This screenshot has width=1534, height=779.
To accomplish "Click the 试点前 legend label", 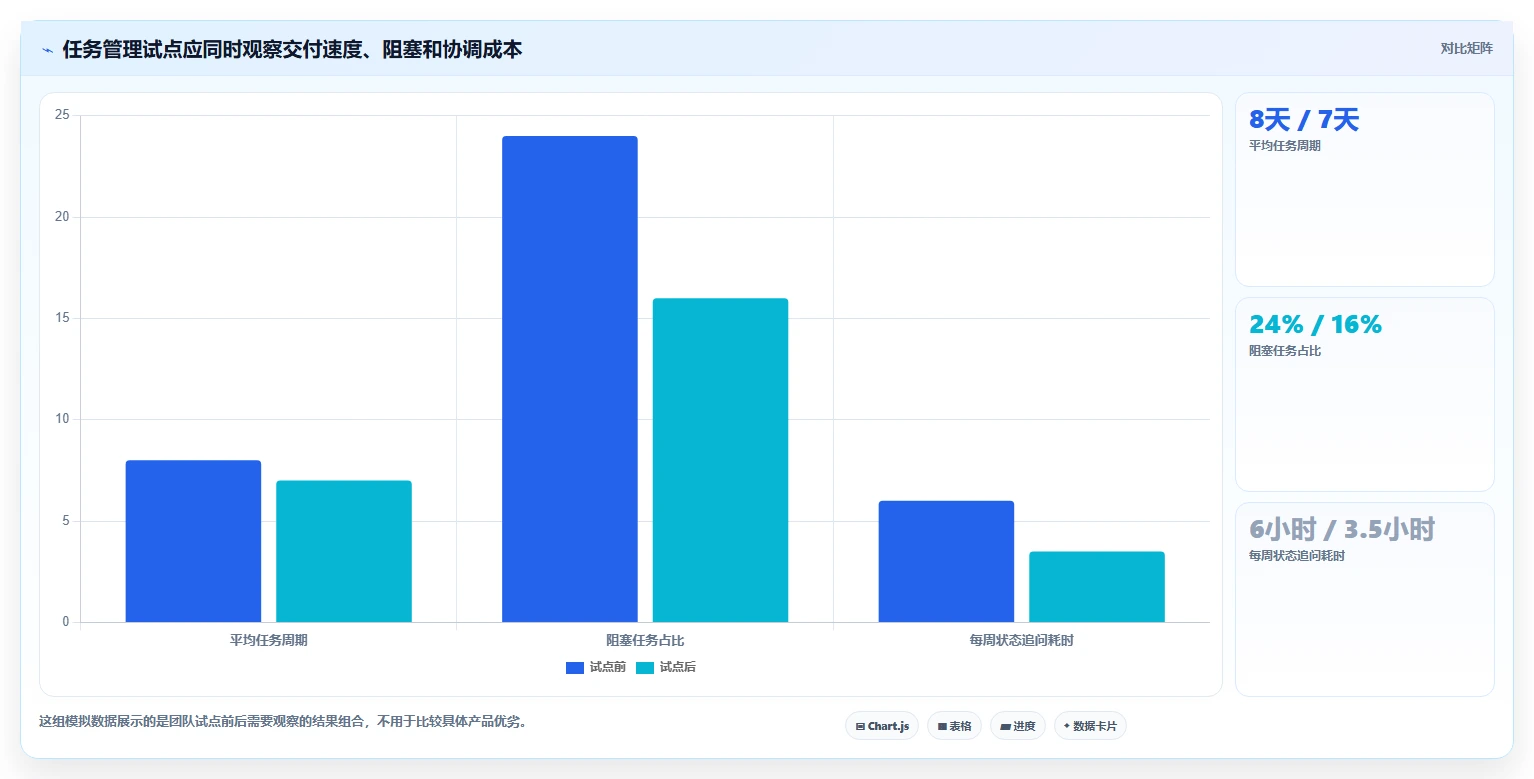I will click(607, 668).
